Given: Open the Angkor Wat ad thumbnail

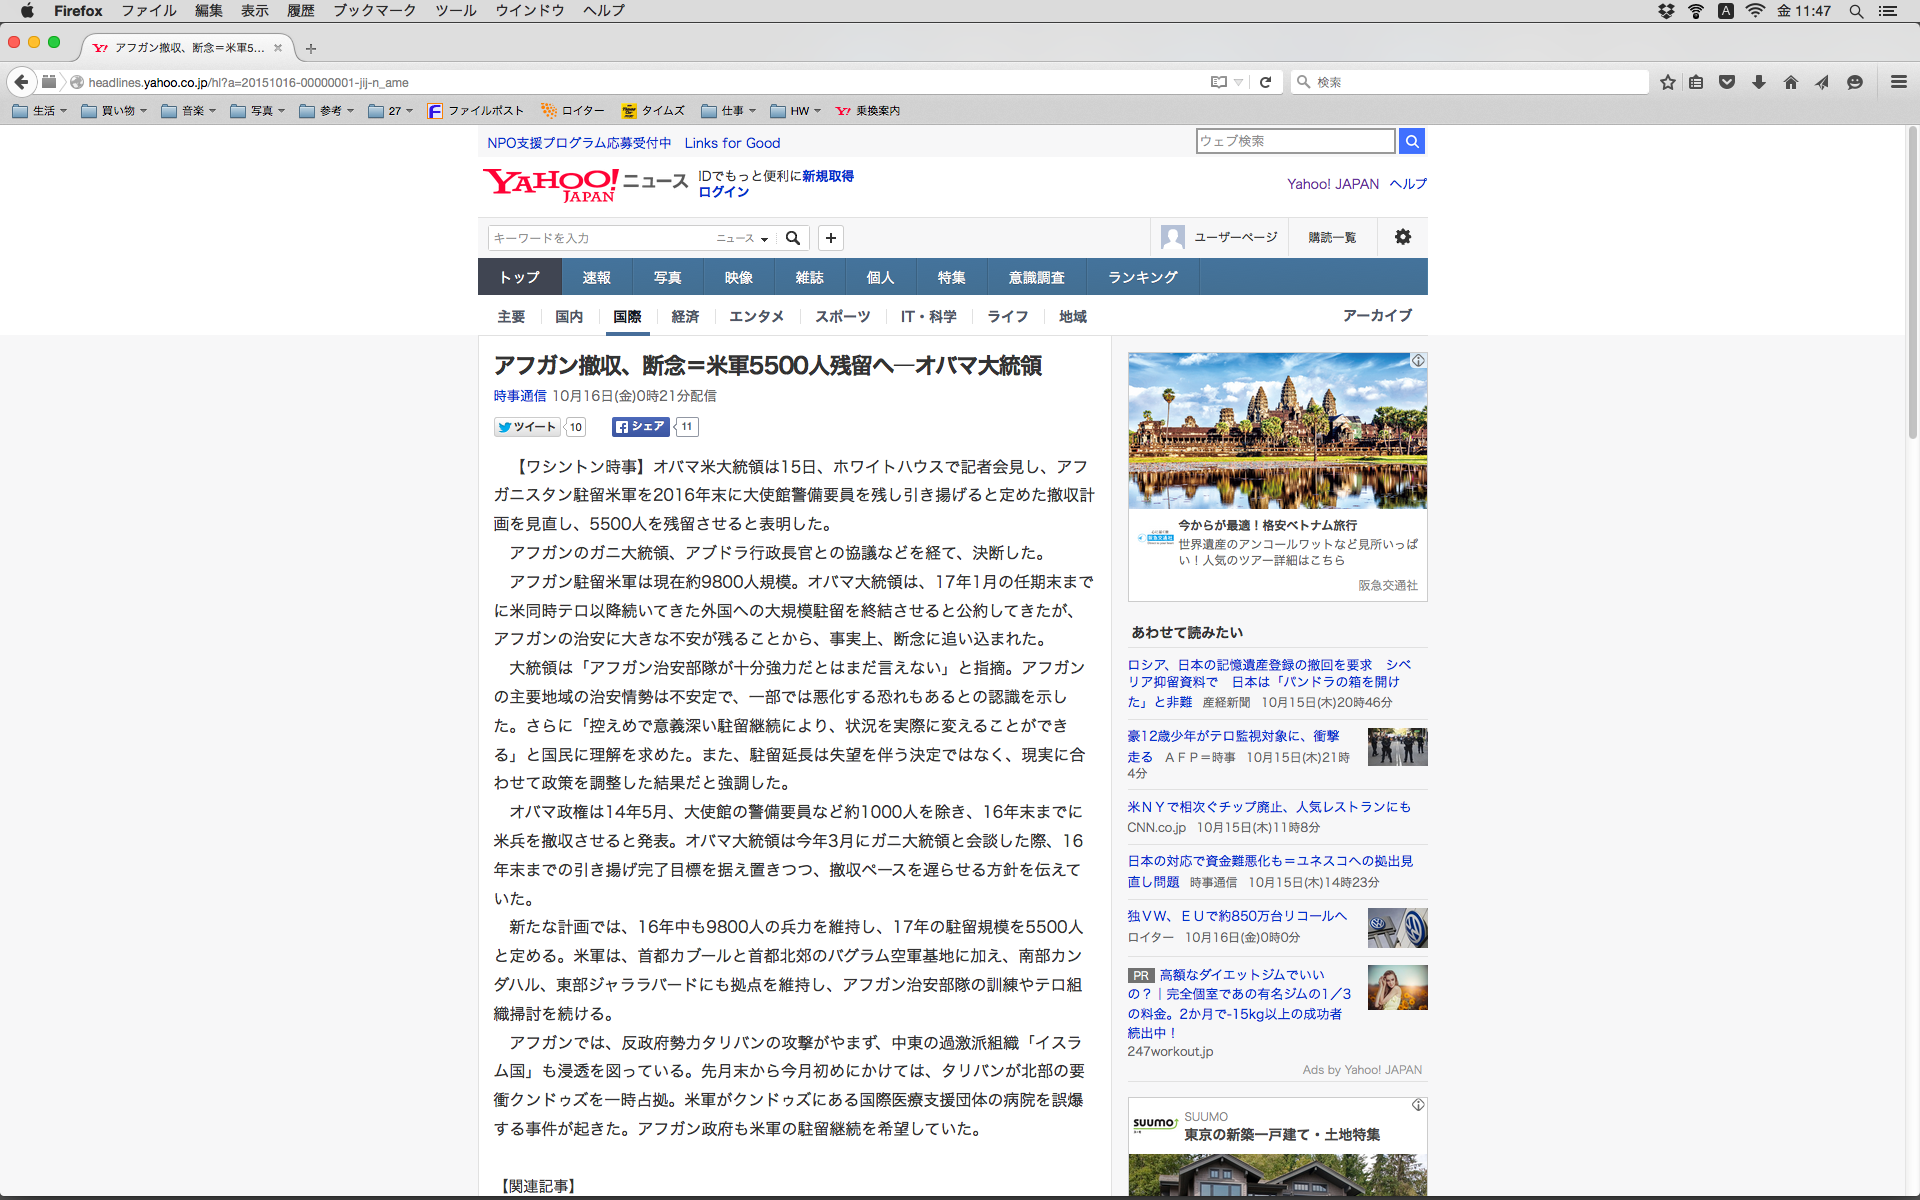Looking at the screenshot, I should click(1277, 431).
